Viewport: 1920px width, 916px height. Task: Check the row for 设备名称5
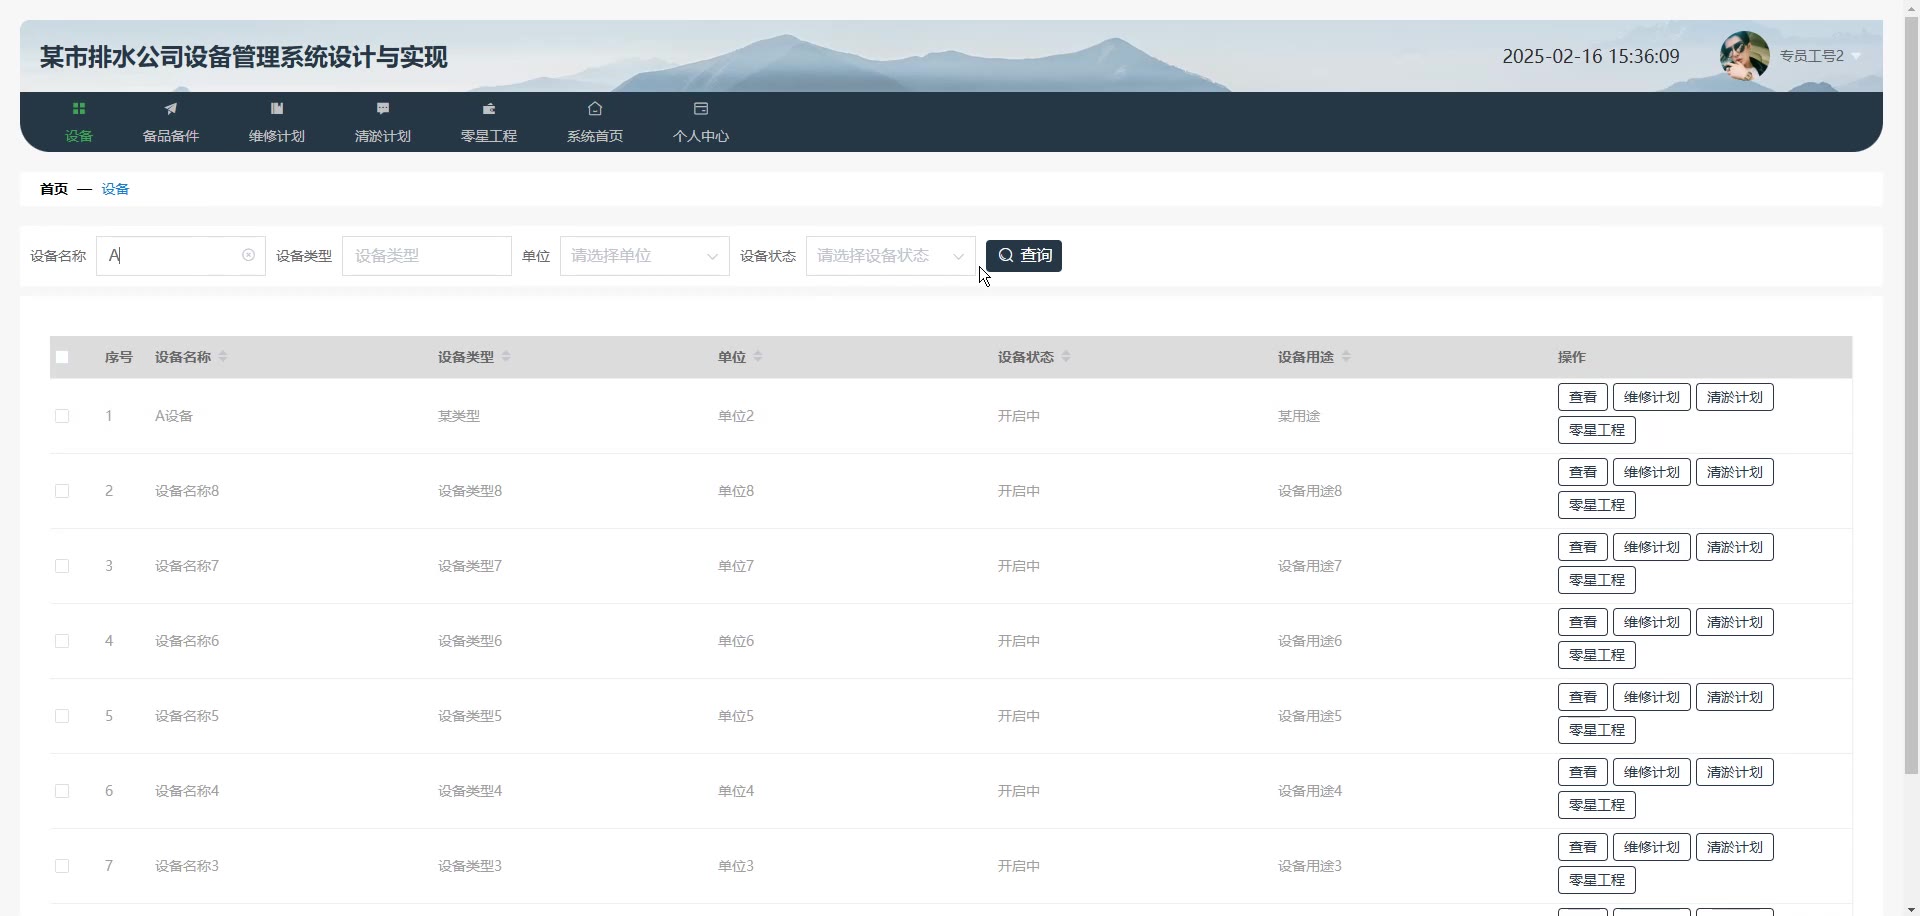62,716
